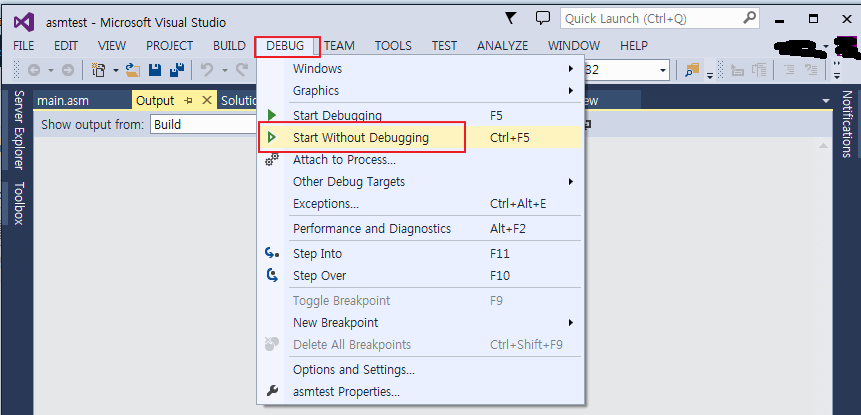This screenshot has height=415, width=861.
Task: Pin the Output window with pushpin
Action: coord(188,100)
